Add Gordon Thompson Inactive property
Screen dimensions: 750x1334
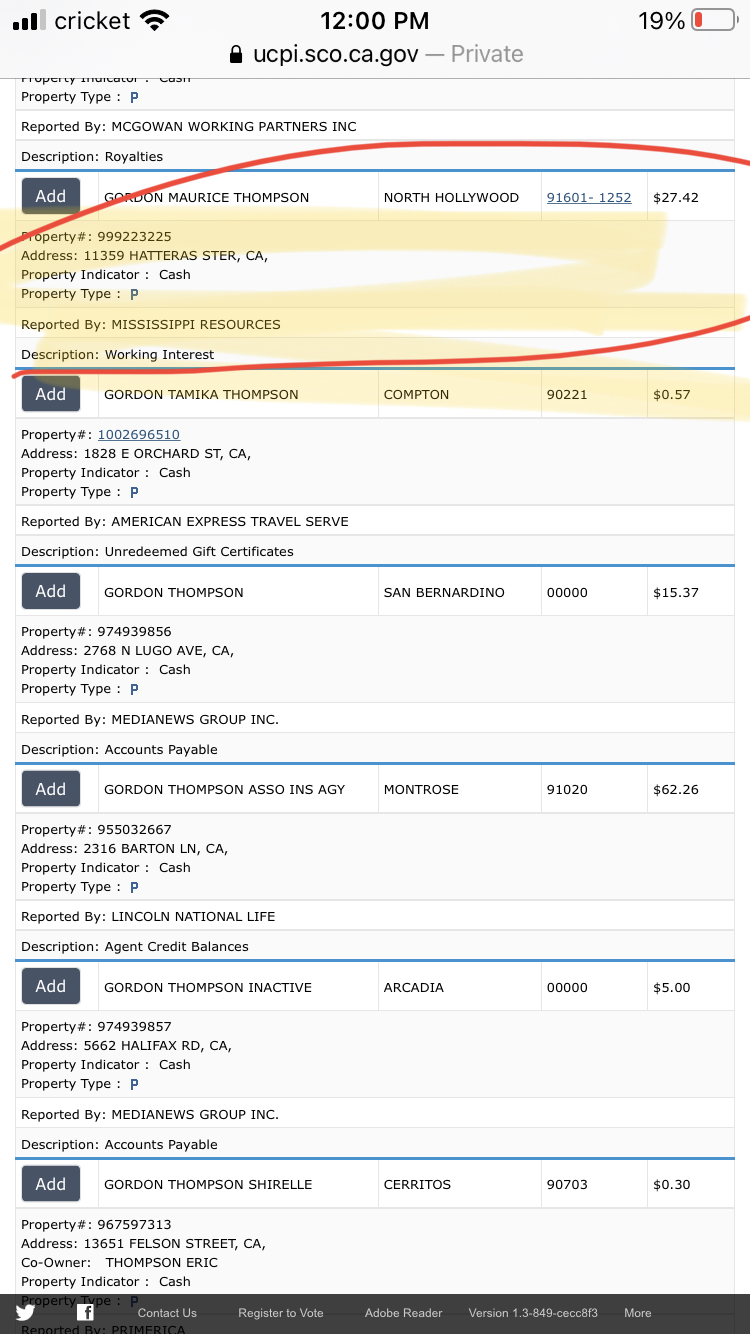[51, 986]
